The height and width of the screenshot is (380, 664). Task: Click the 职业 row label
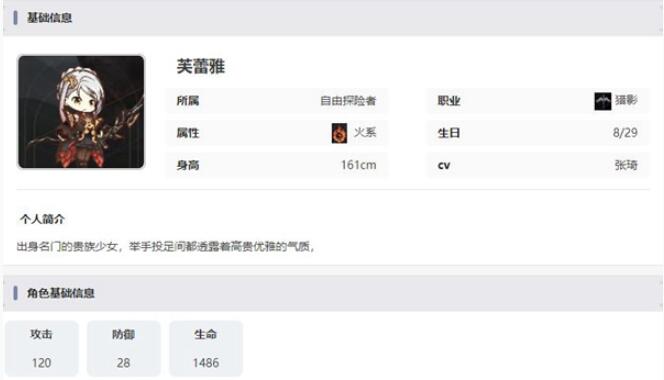[449, 101]
